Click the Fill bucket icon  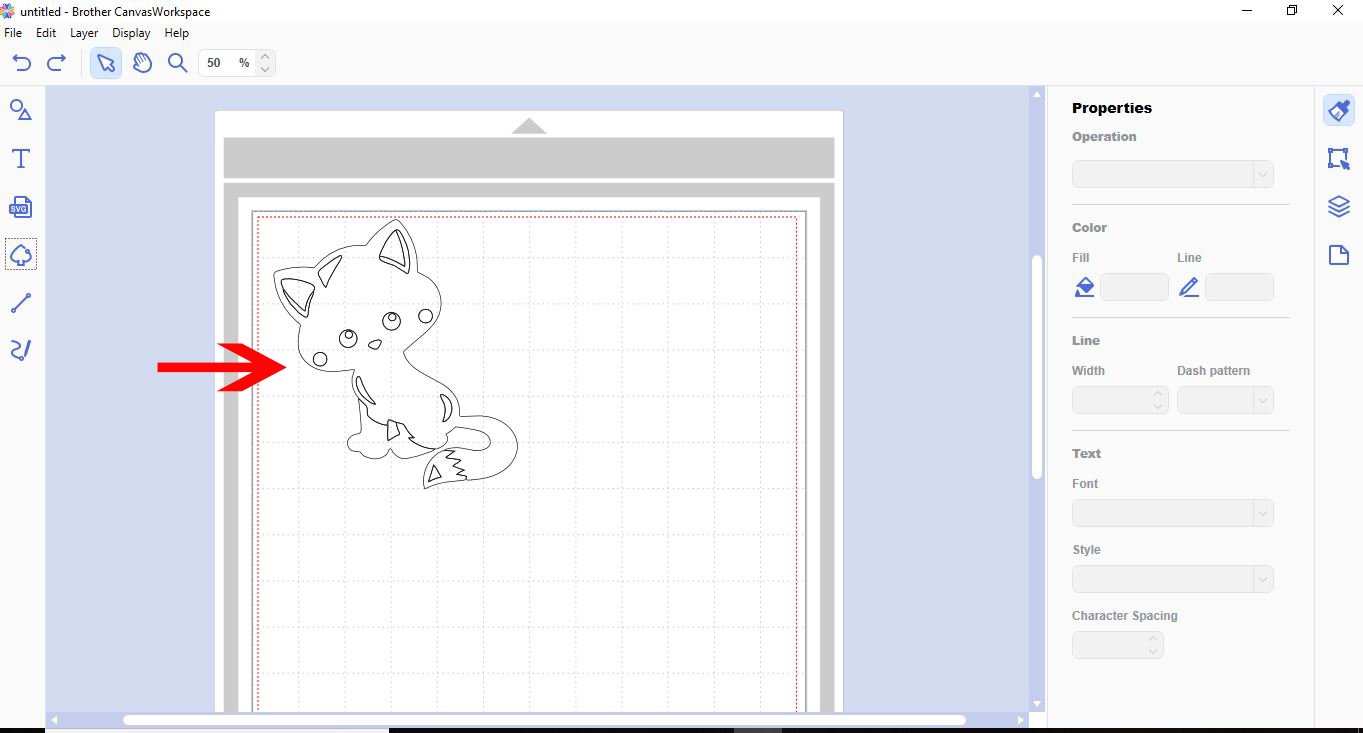(x=1084, y=288)
